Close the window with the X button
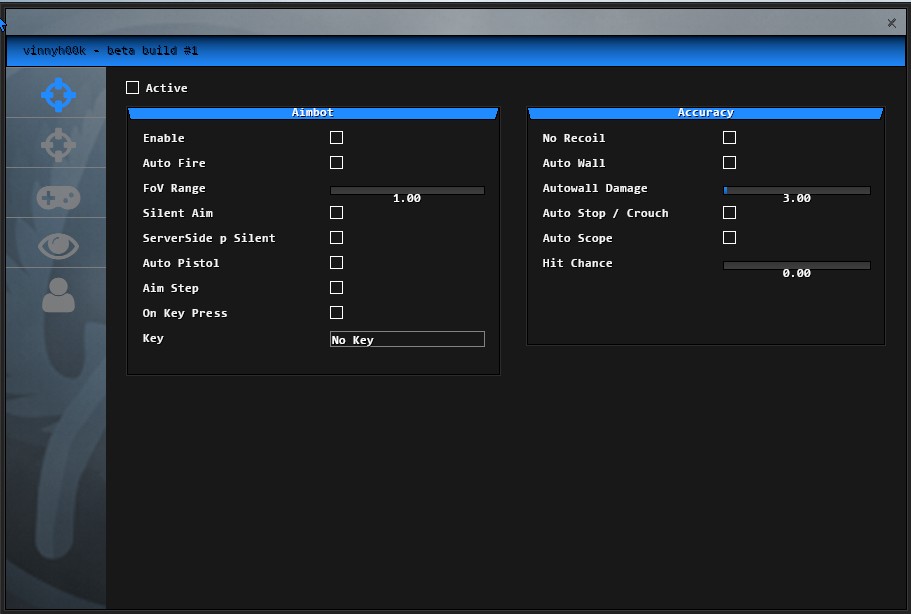Image resolution: width=911 pixels, height=614 pixels. coord(892,22)
